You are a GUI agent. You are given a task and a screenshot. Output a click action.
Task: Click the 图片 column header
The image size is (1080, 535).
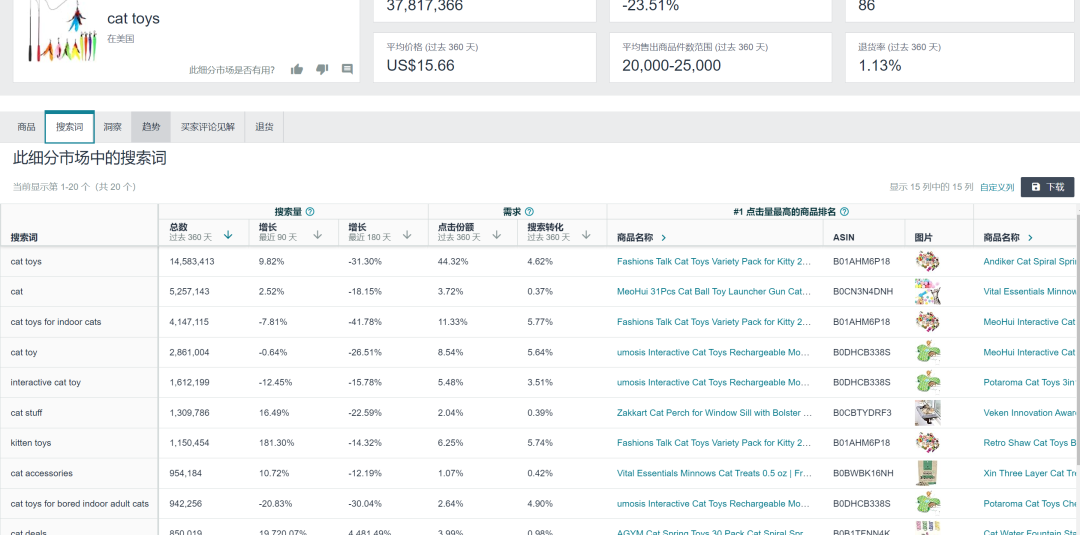(x=924, y=238)
